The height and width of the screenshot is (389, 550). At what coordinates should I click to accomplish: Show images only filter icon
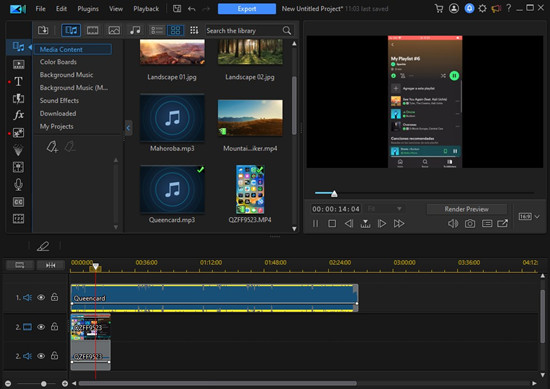pyautogui.click(x=114, y=31)
